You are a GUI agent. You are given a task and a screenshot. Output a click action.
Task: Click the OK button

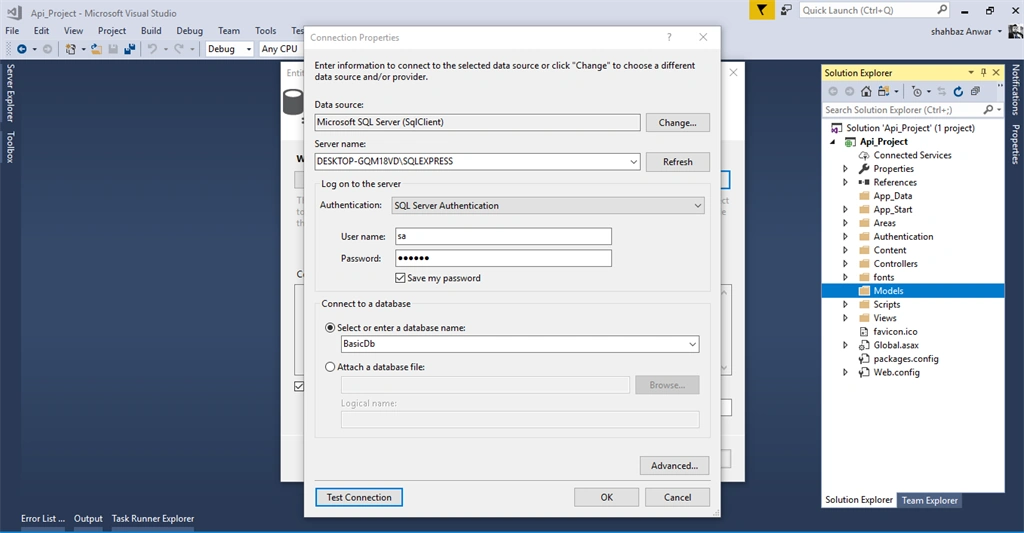[607, 498]
